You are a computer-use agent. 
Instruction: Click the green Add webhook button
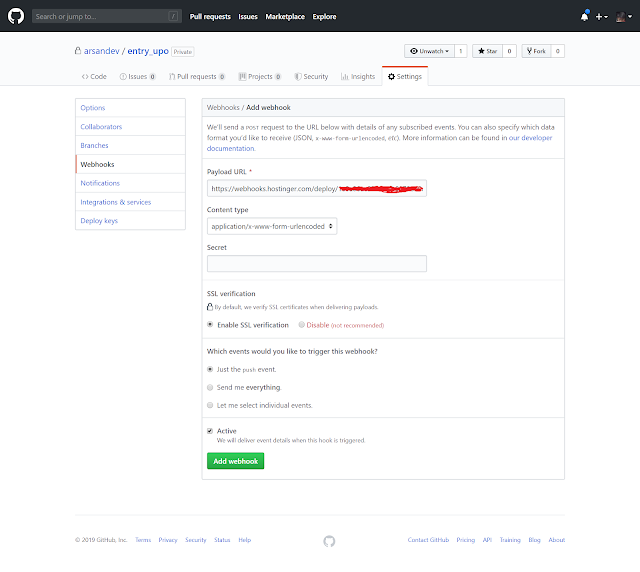[x=236, y=461]
